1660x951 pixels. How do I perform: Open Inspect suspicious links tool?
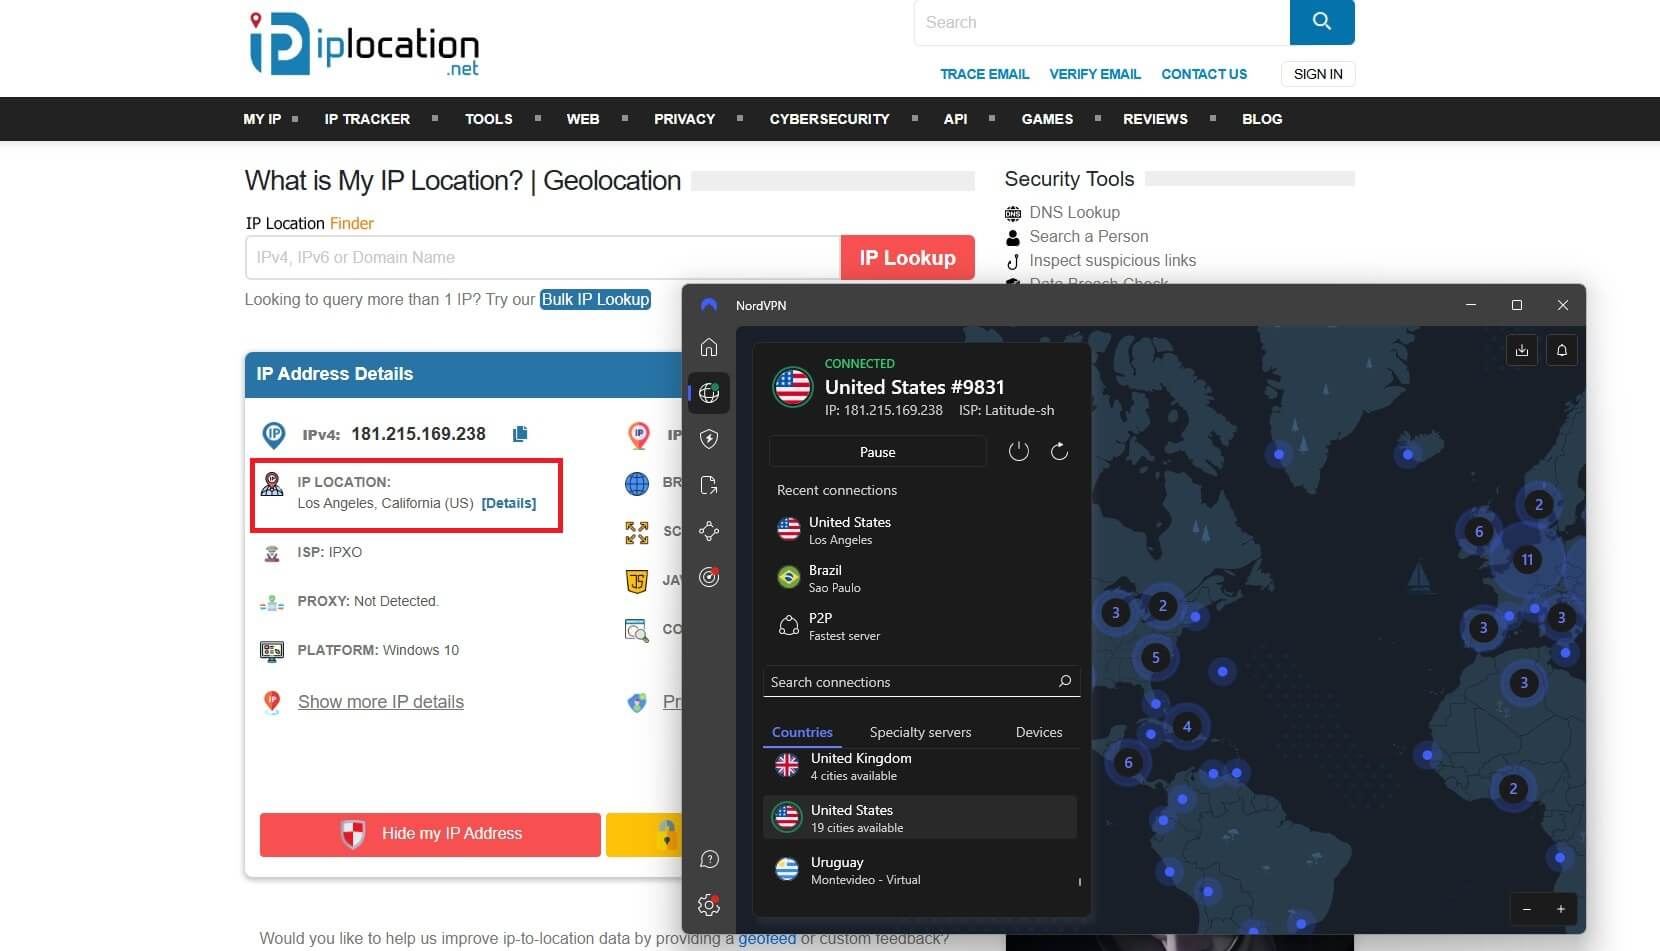(x=1112, y=261)
